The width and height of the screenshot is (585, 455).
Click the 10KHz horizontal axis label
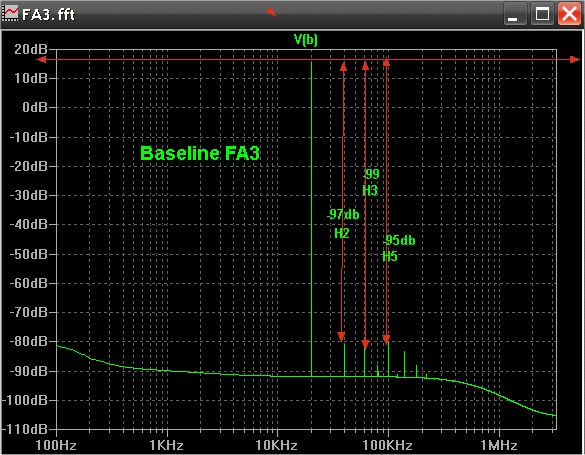pyautogui.click(x=276, y=445)
